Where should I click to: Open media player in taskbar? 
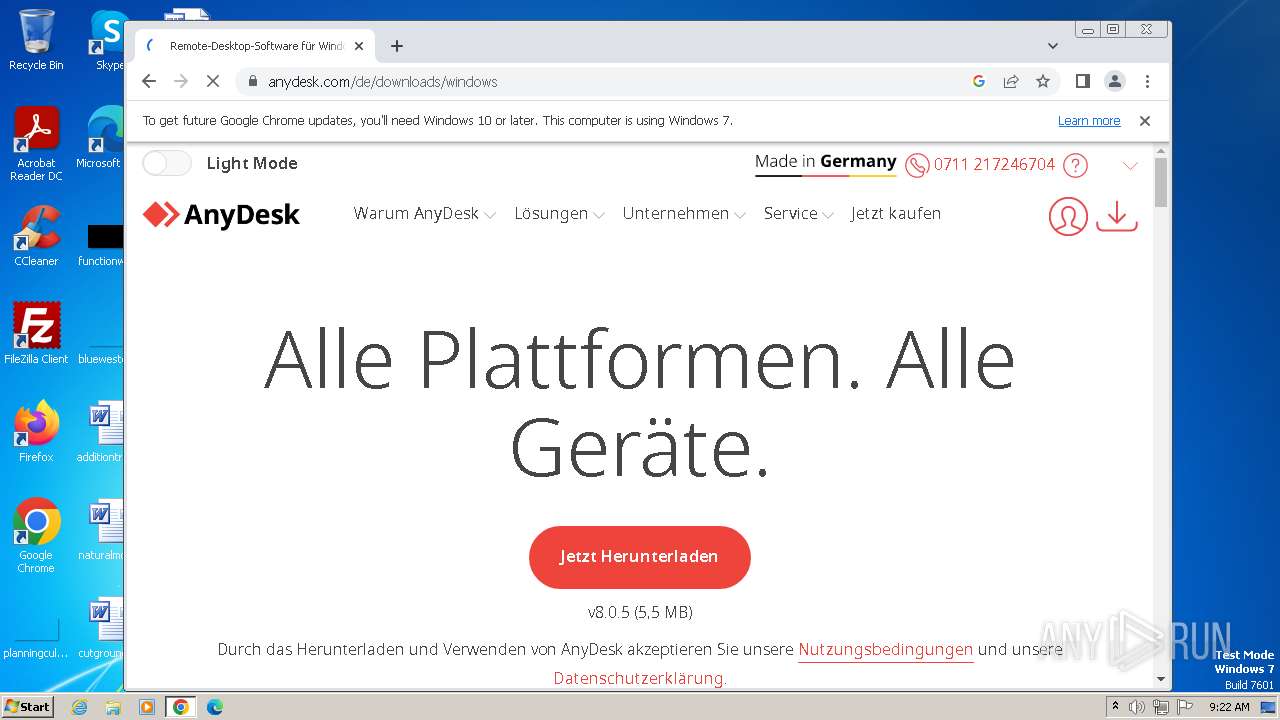click(147, 707)
